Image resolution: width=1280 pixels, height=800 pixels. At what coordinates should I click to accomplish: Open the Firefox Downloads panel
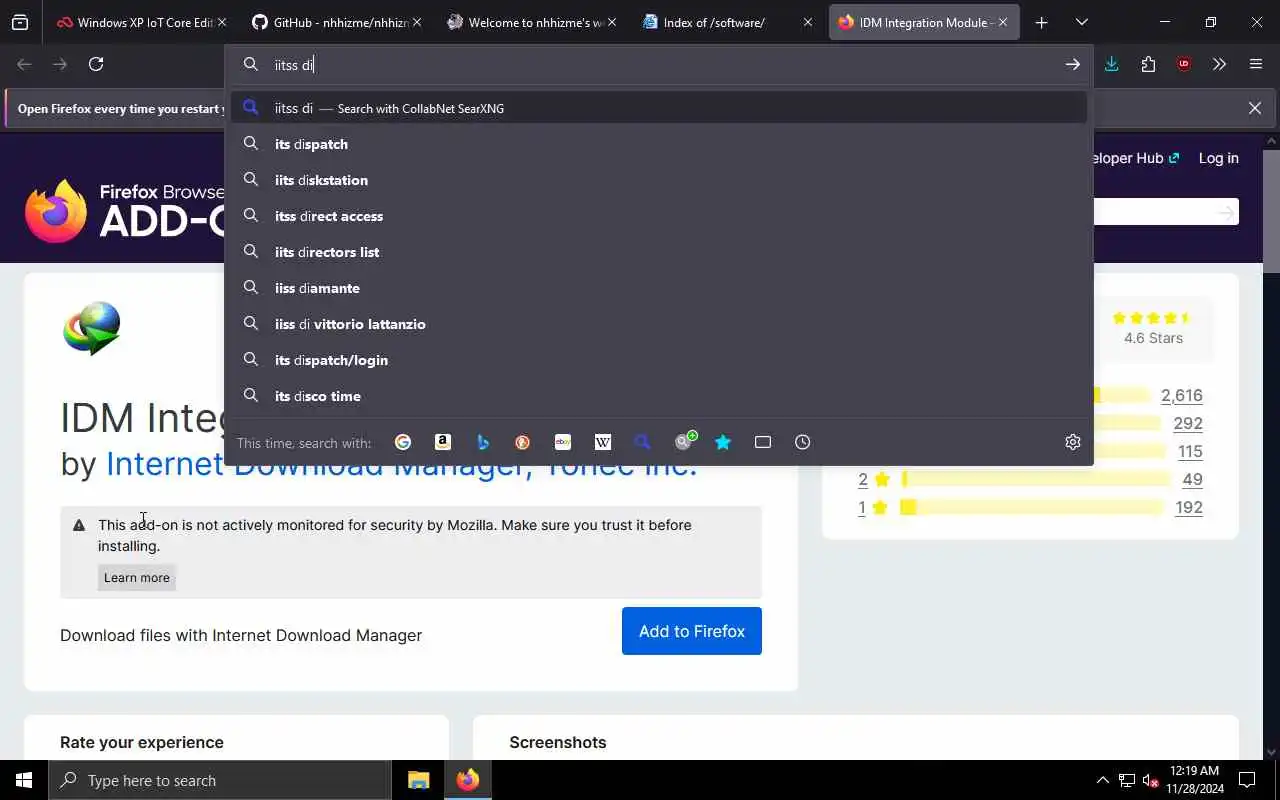point(1111,64)
